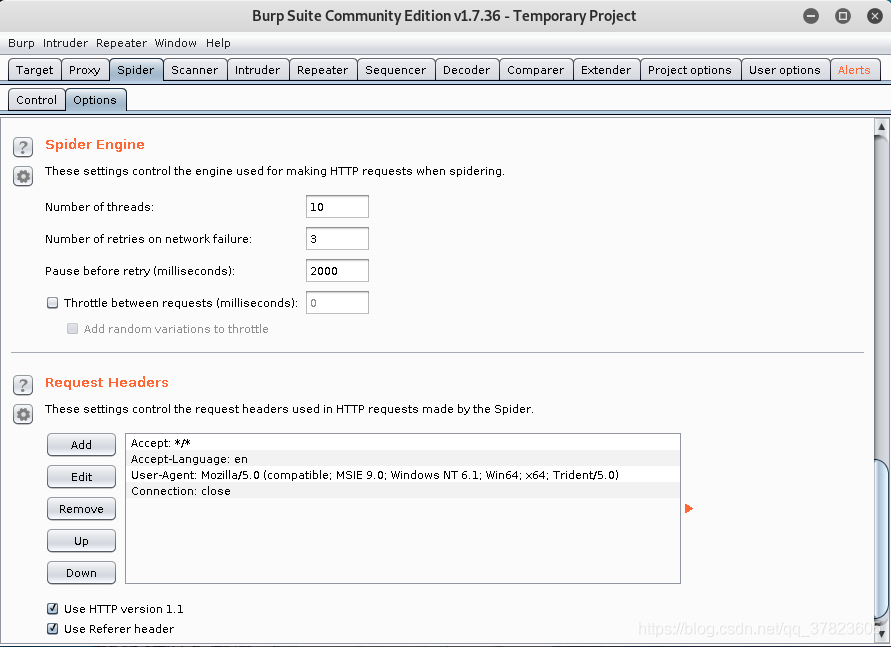This screenshot has width=891, height=647.
Task: Click the Remove header button
Action: (x=81, y=509)
